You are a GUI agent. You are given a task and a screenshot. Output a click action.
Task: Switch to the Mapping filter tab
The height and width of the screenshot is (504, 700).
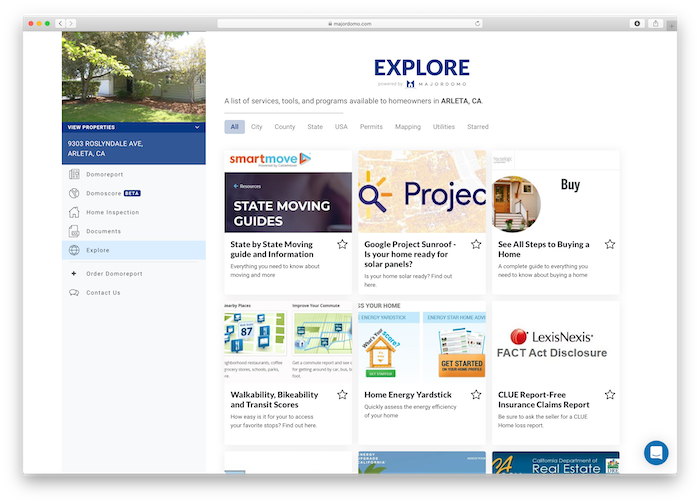tap(408, 127)
